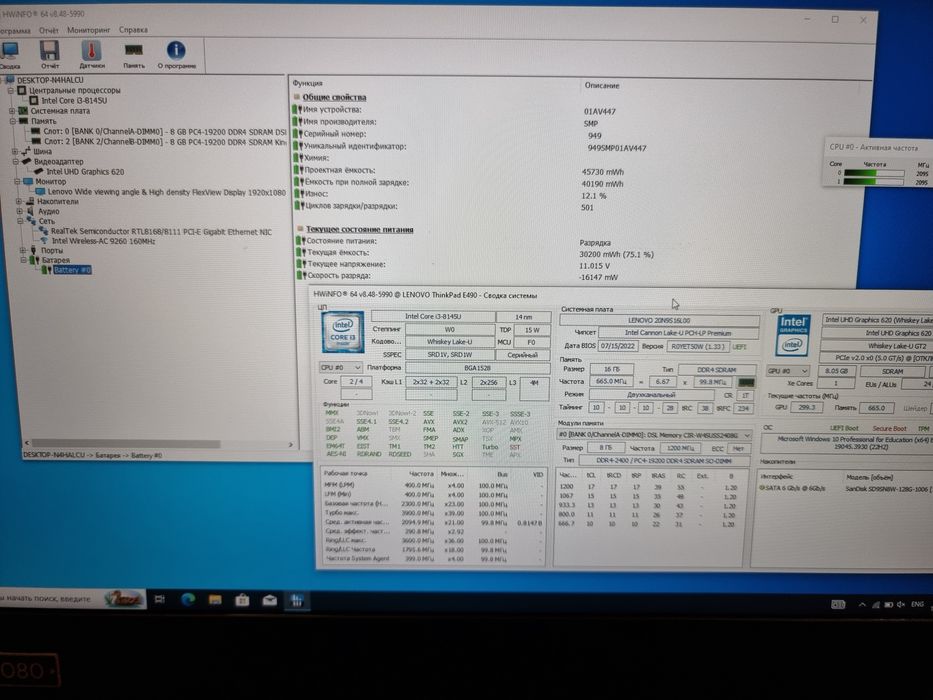Image resolution: width=933 pixels, height=700 pixels.
Task: Collapse the Центральные процессоры tree node
Action: pyautogui.click(x=10, y=90)
